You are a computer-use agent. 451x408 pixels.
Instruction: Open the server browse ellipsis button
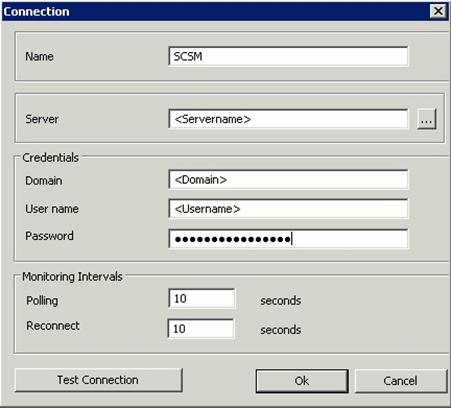pyautogui.click(x=426, y=119)
